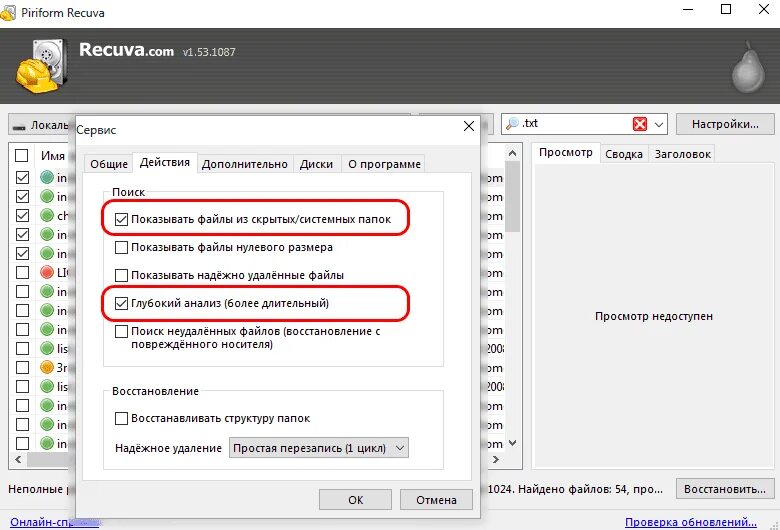The width and height of the screenshot is (780, 530).
Task: Enable Восстанавливать структуру папок checkbox
Action: 121,419
